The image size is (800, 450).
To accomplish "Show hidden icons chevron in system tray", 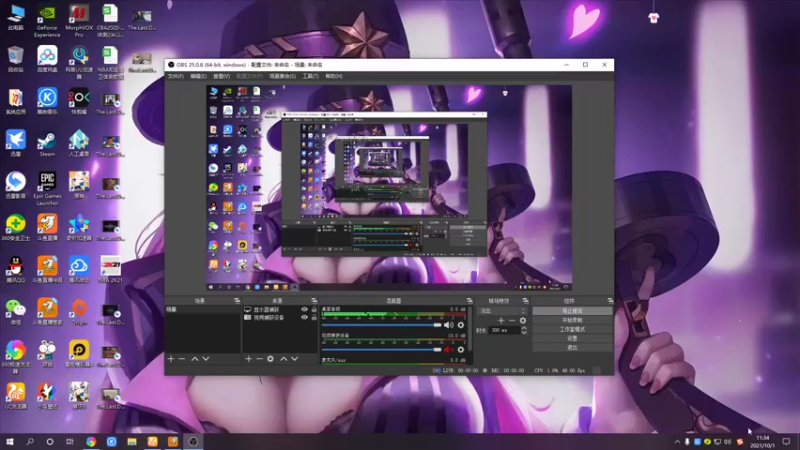I will point(677,442).
